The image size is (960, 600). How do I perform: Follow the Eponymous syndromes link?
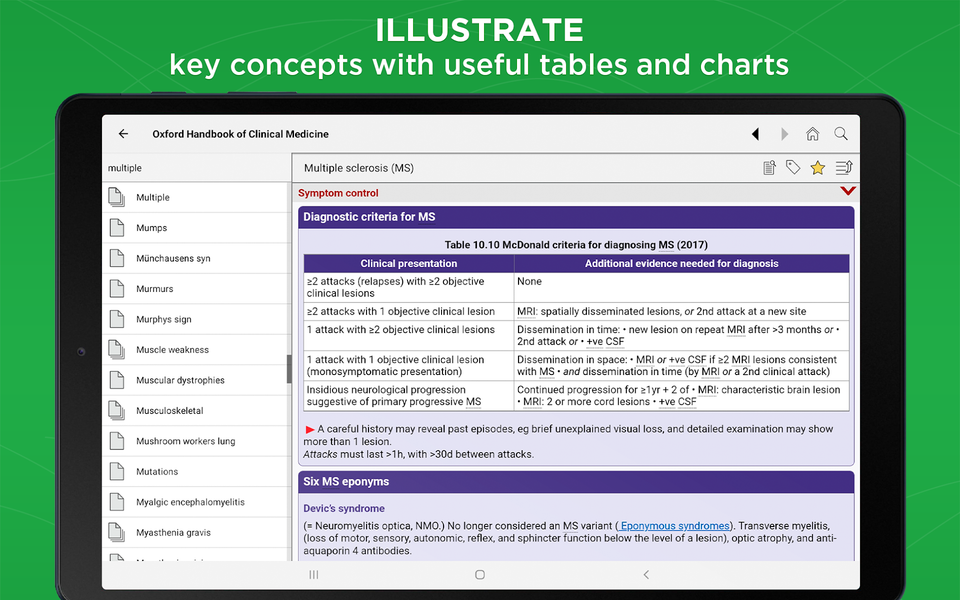(x=674, y=526)
